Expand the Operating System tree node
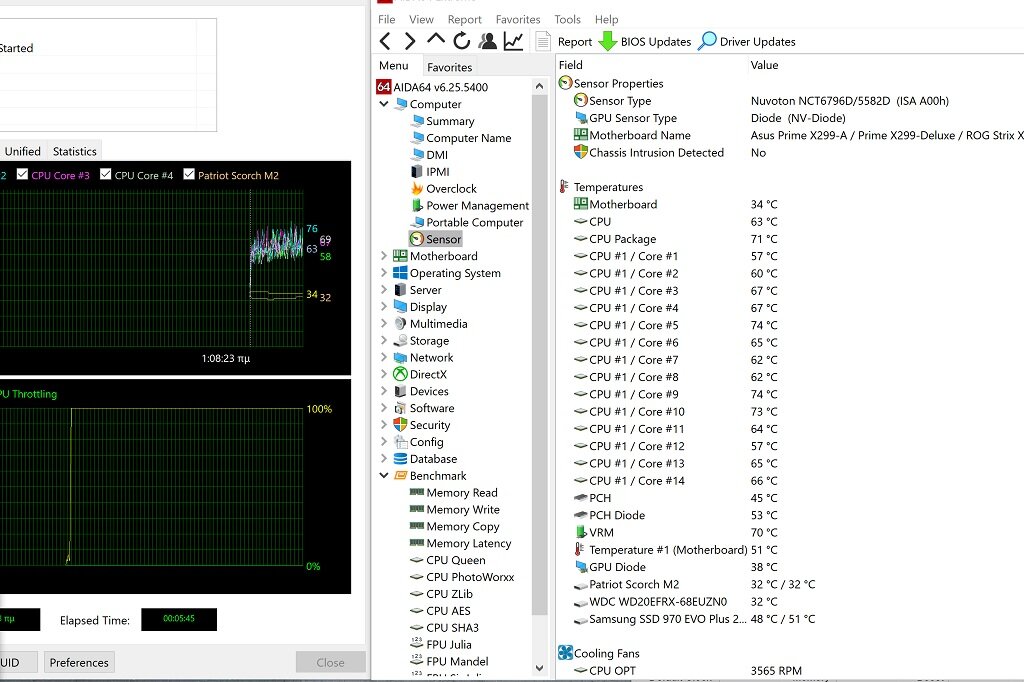Image resolution: width=1024 pixels, height=682 pixels. click(384, 272)
